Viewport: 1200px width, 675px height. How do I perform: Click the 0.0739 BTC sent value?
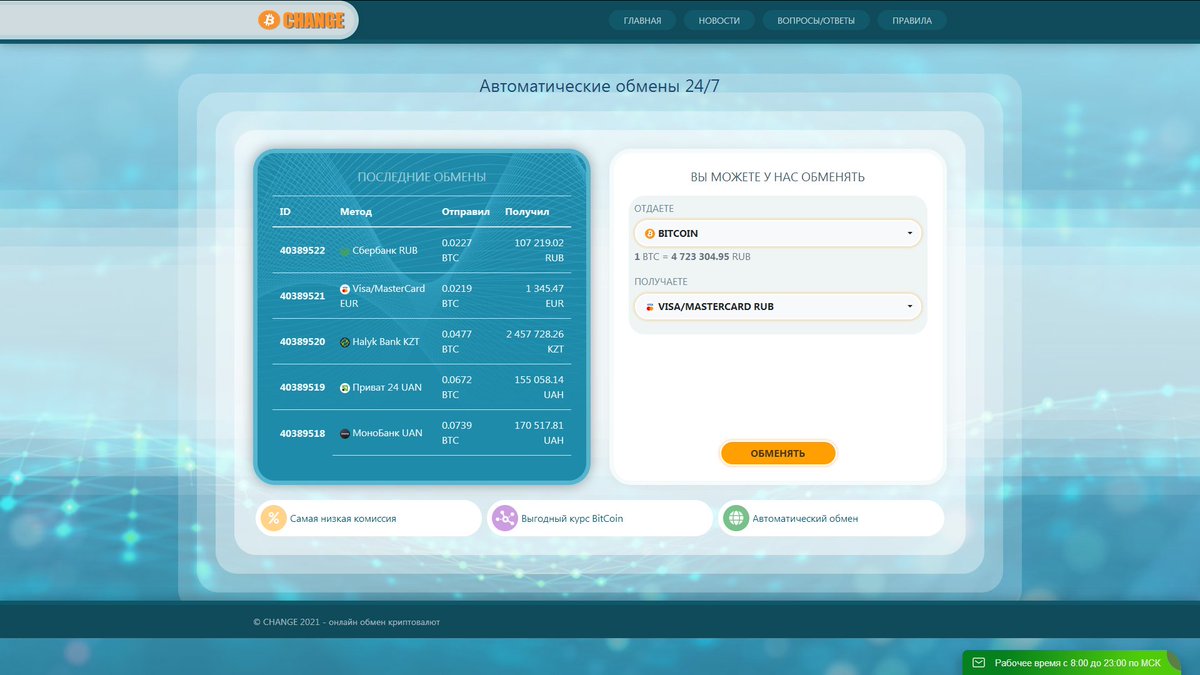(x=457, y=433)
